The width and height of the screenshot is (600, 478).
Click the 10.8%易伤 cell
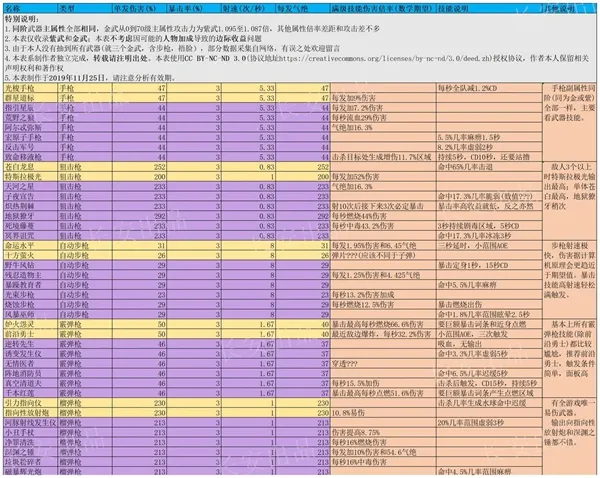(x=383, y=413)
